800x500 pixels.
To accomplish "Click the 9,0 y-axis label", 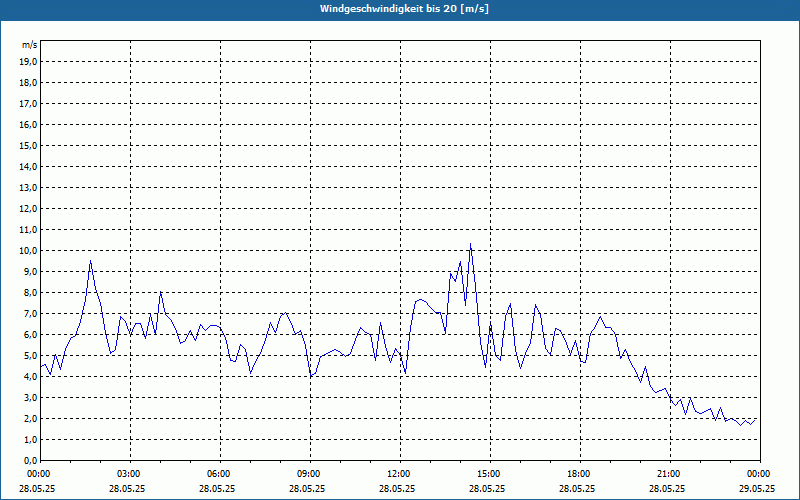I will [31, 271].
